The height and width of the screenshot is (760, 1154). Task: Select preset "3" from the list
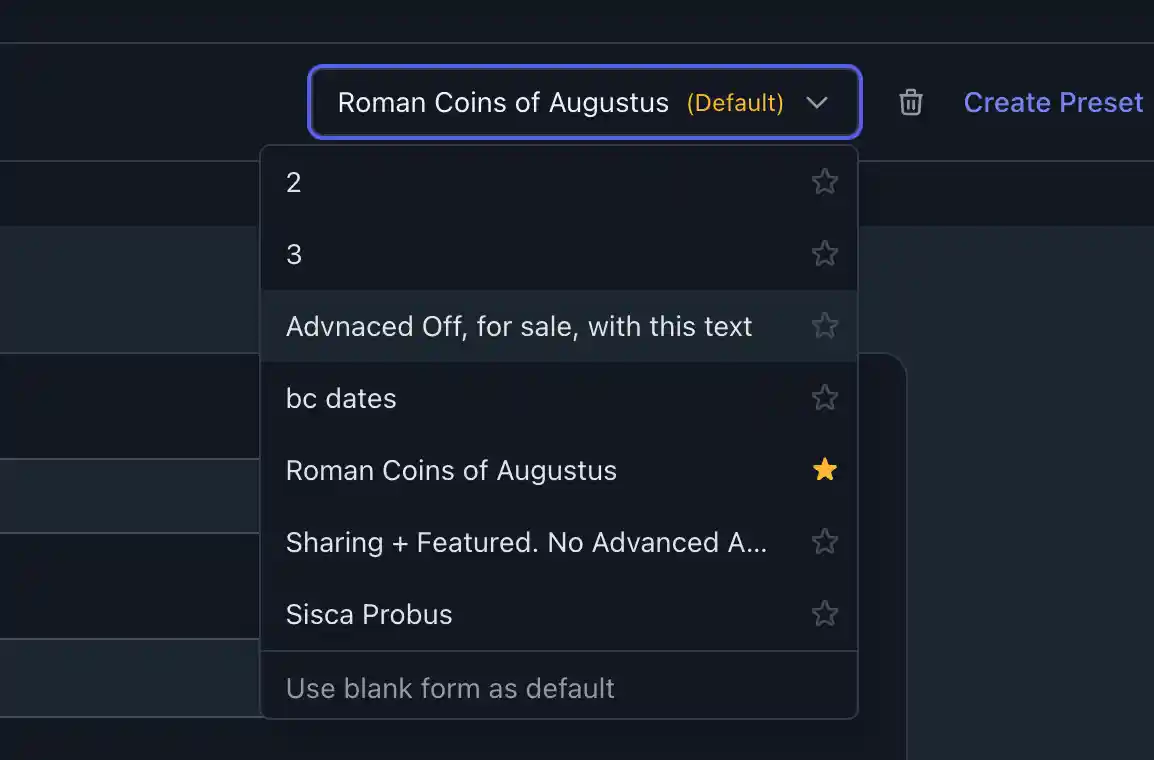(294, 254)
